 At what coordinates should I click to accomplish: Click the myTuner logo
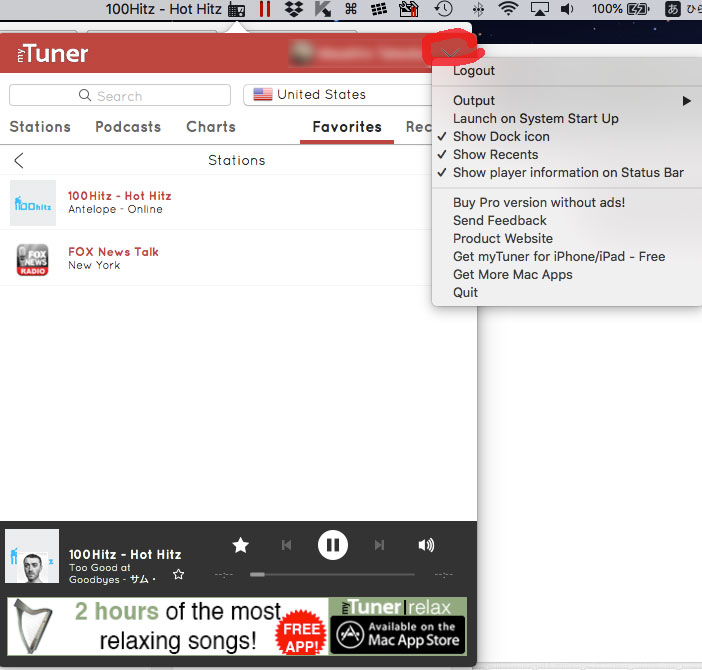point(52,54)
